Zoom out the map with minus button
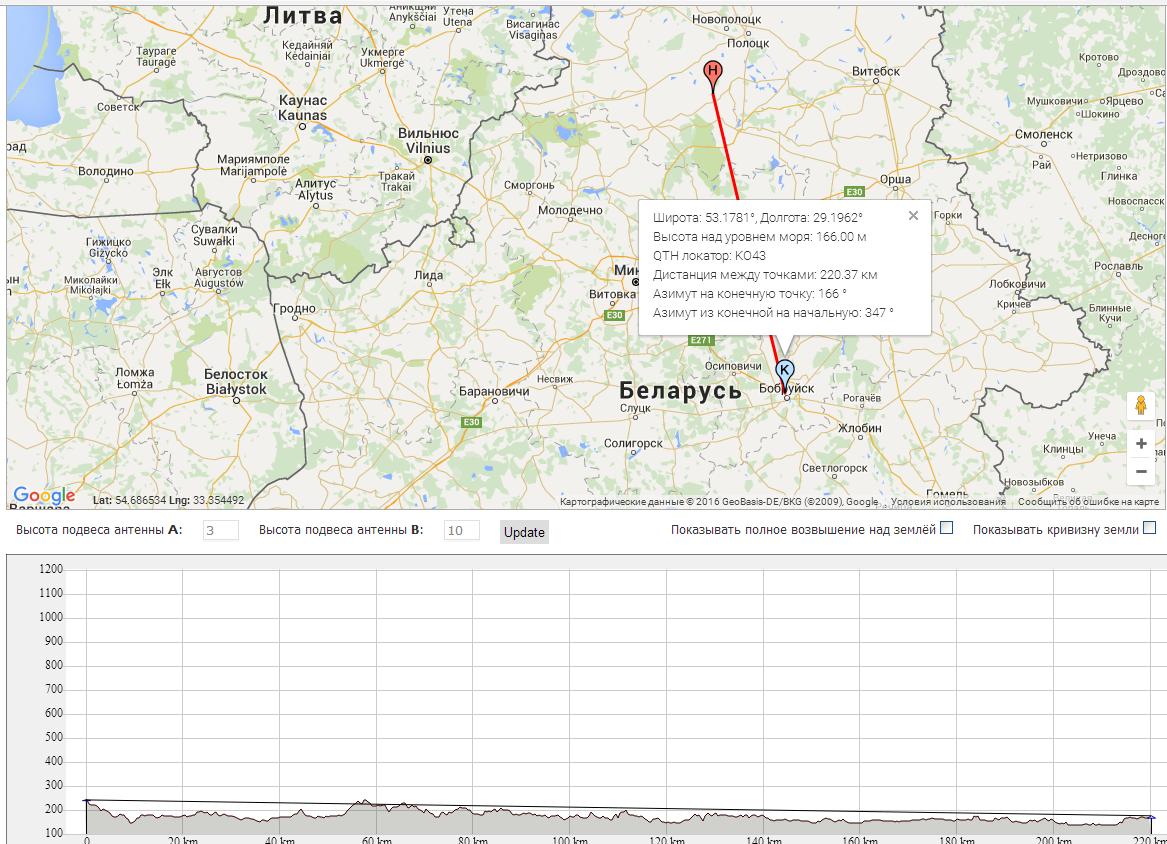The width and height of the screenshot is (1167, 844). (x=1141, y=471)
